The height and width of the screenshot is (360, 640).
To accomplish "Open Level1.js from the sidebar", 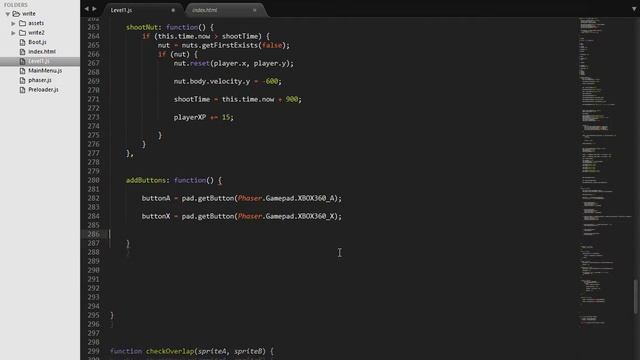I will coord(39,61).
